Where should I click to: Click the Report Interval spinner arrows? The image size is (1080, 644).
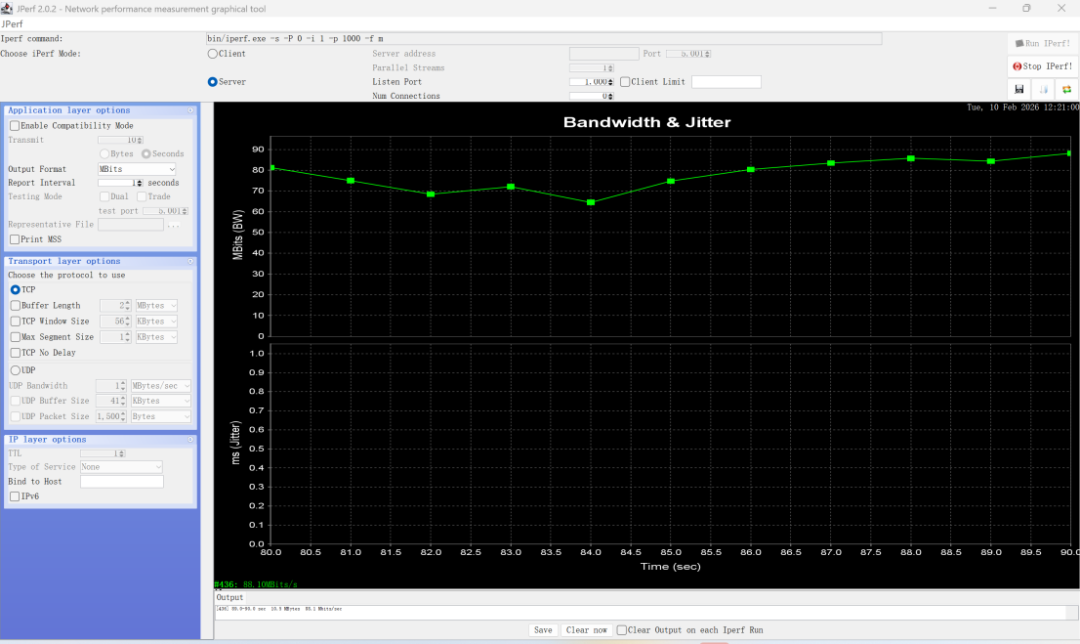click(x=139, y=184)
